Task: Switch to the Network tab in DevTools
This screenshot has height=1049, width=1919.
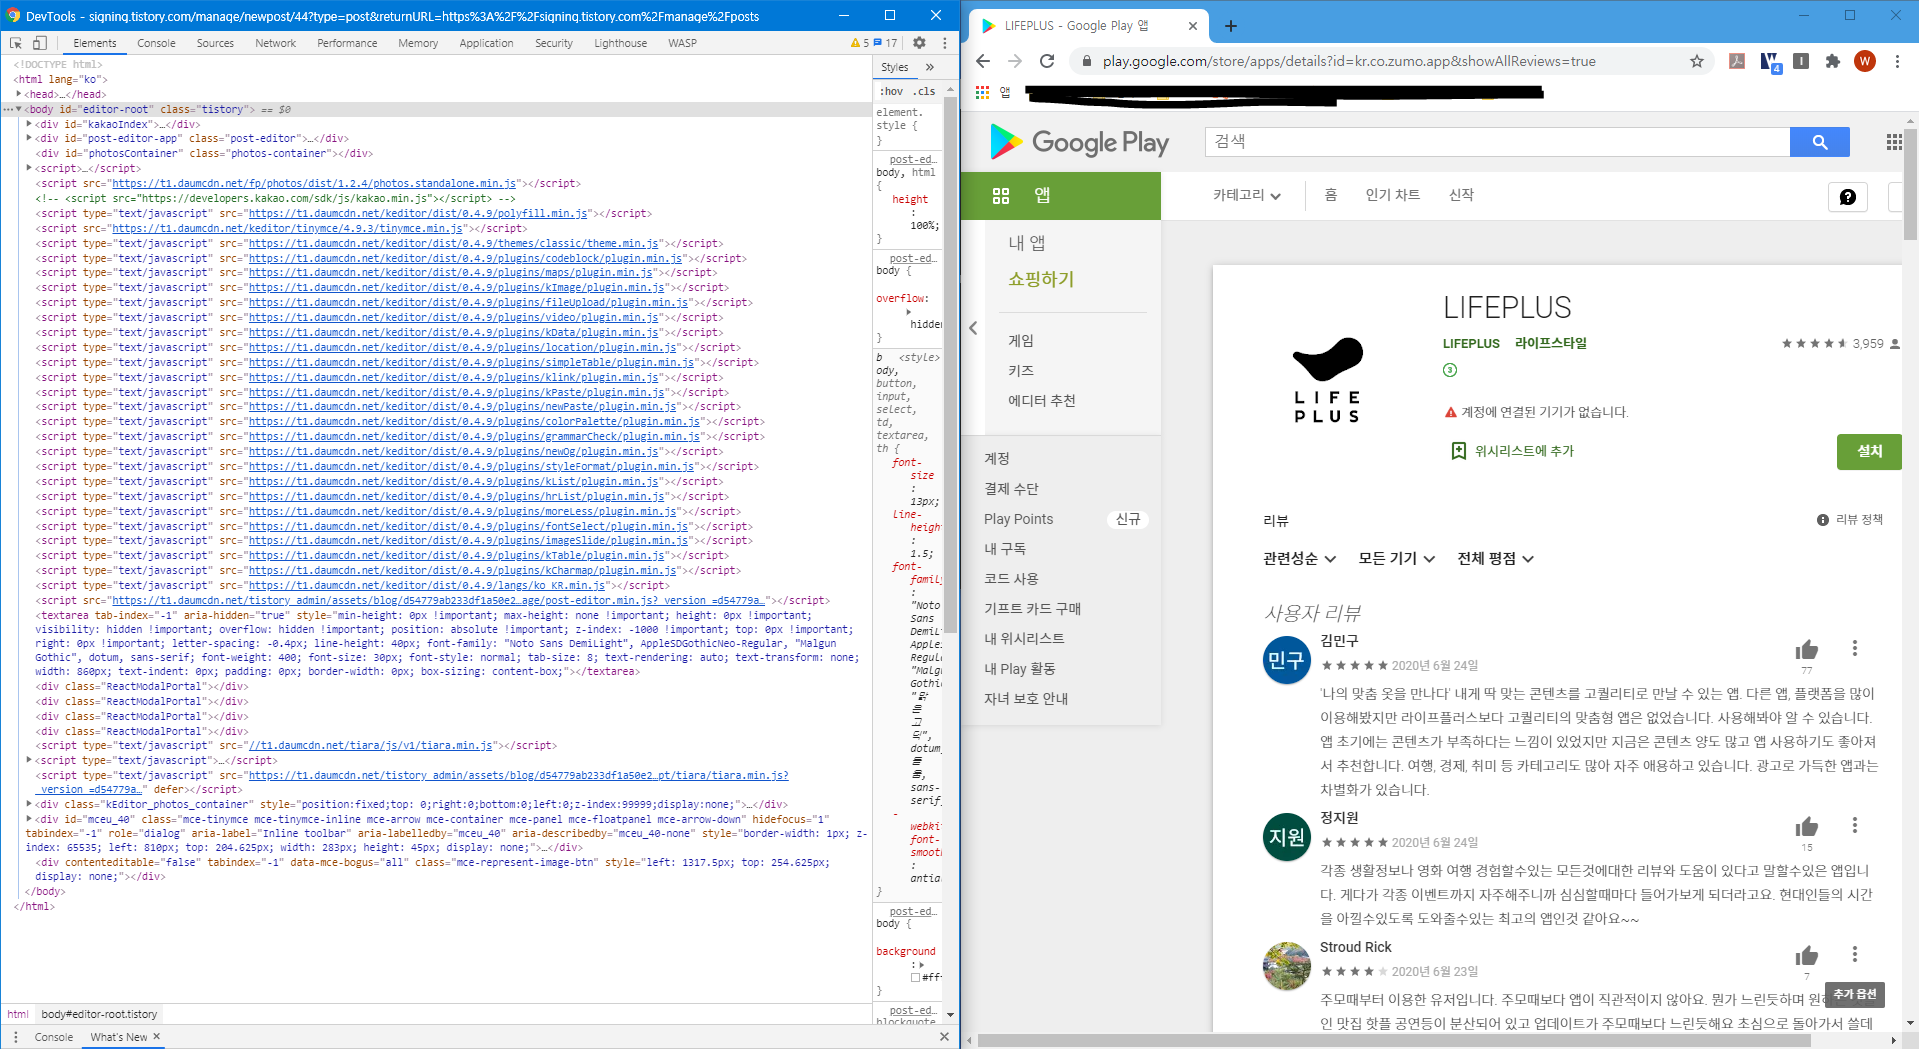Action: click(x=276, y=43)
